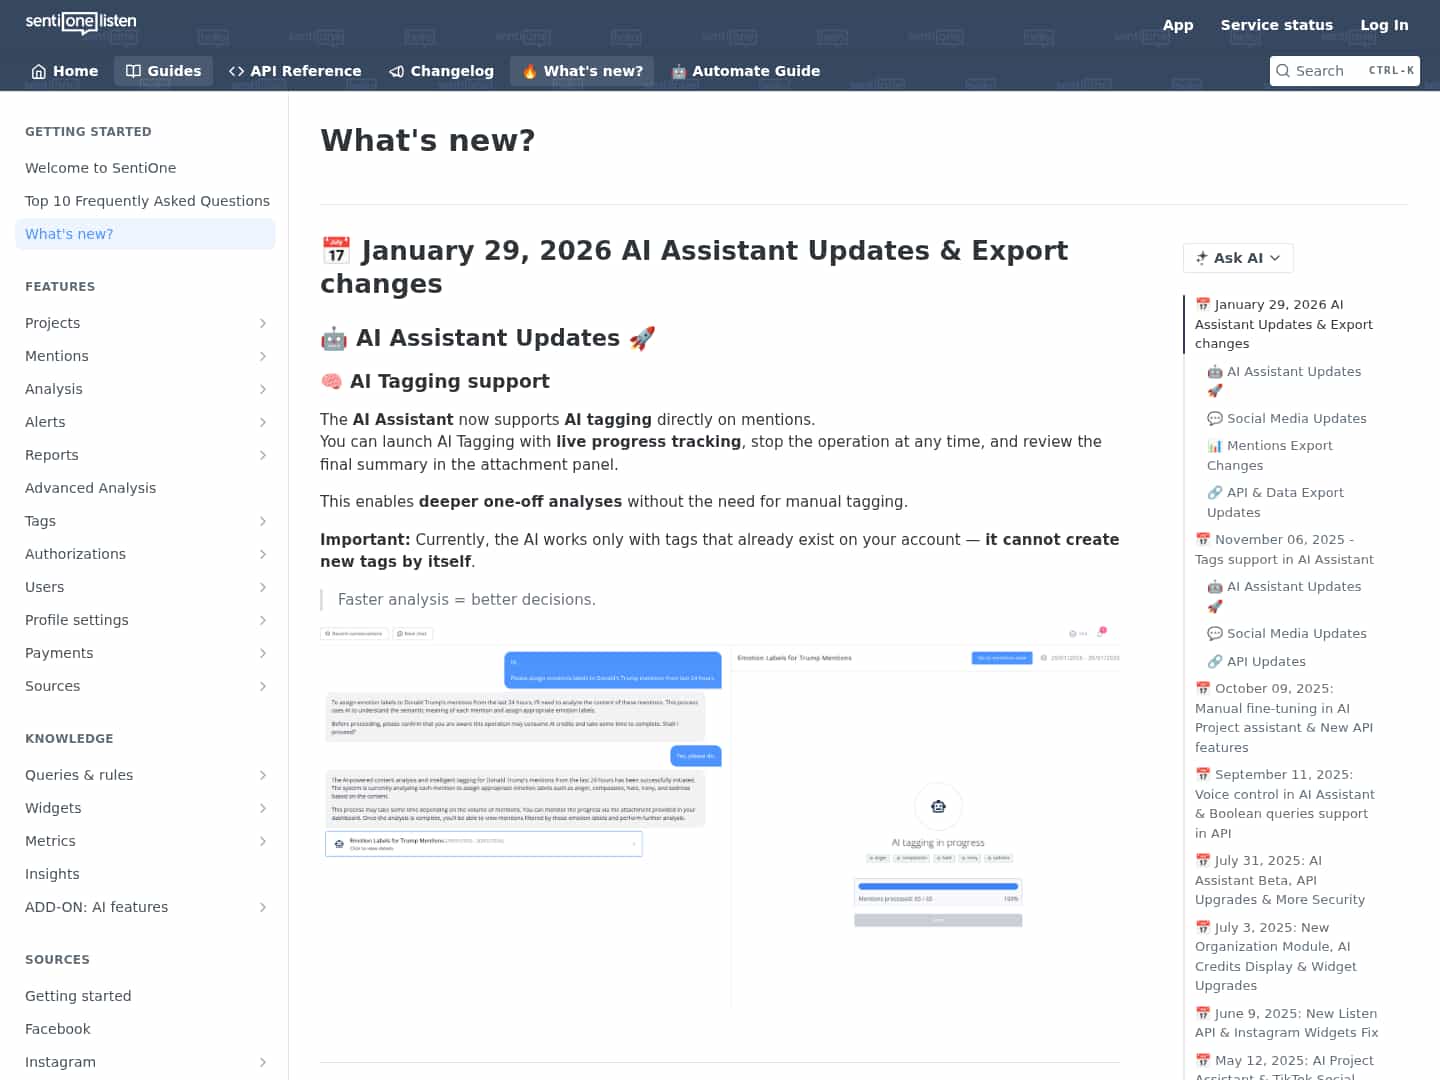
Task: Select Advanced Analysis in the sidebar
Action: click(x=90, y=488)
